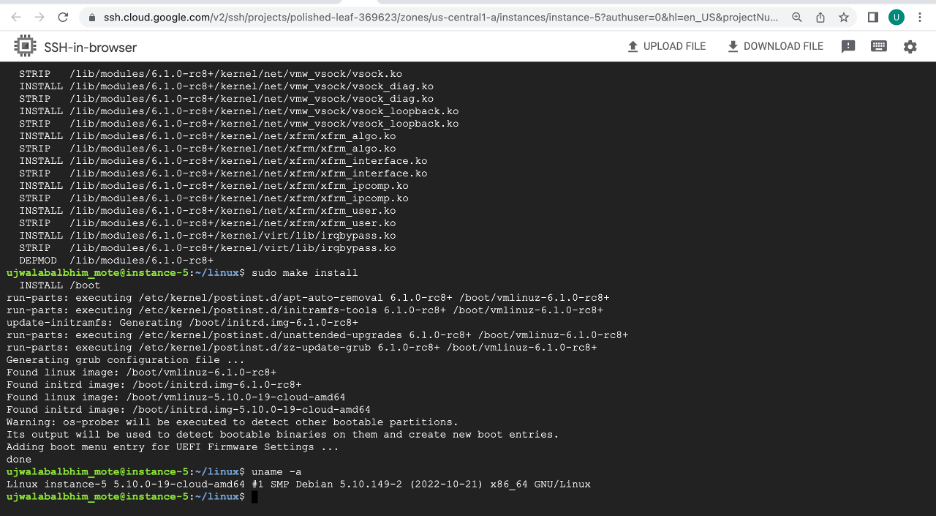
Task: Click the apt-auto-removal run-parts line
Action: [308, 298]
